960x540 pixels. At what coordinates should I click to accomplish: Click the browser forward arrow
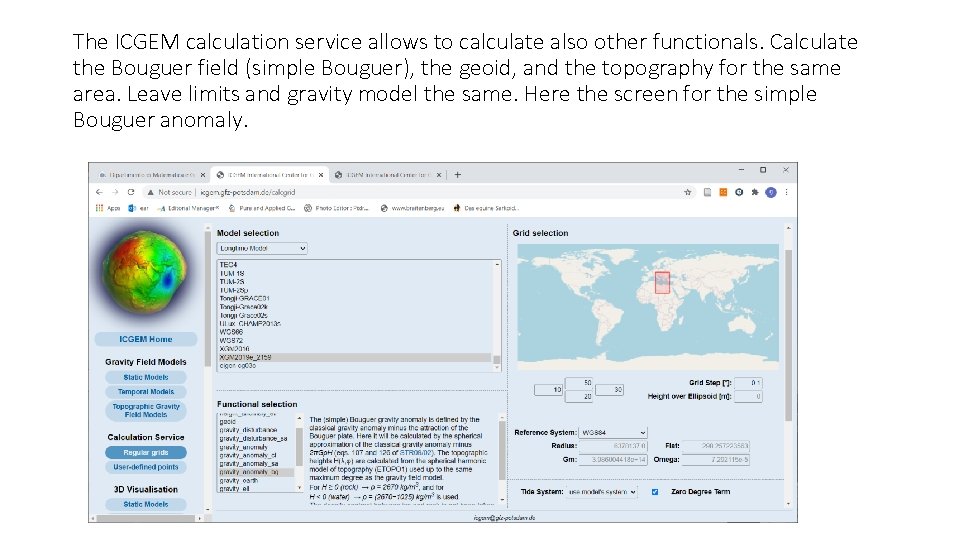click(114, 192)
